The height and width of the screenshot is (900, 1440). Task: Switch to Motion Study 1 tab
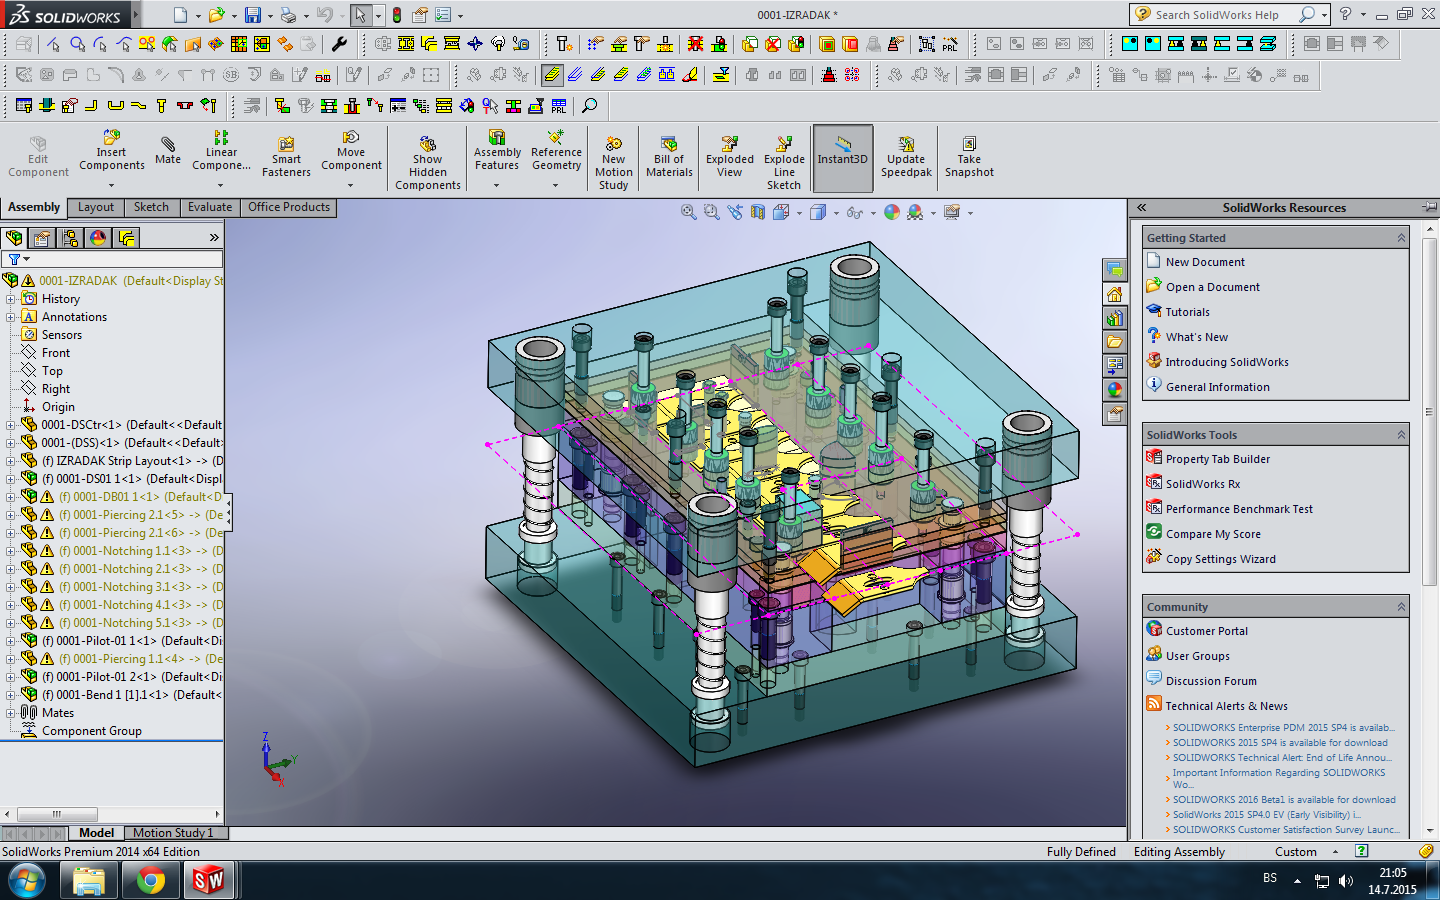point(173,833)
